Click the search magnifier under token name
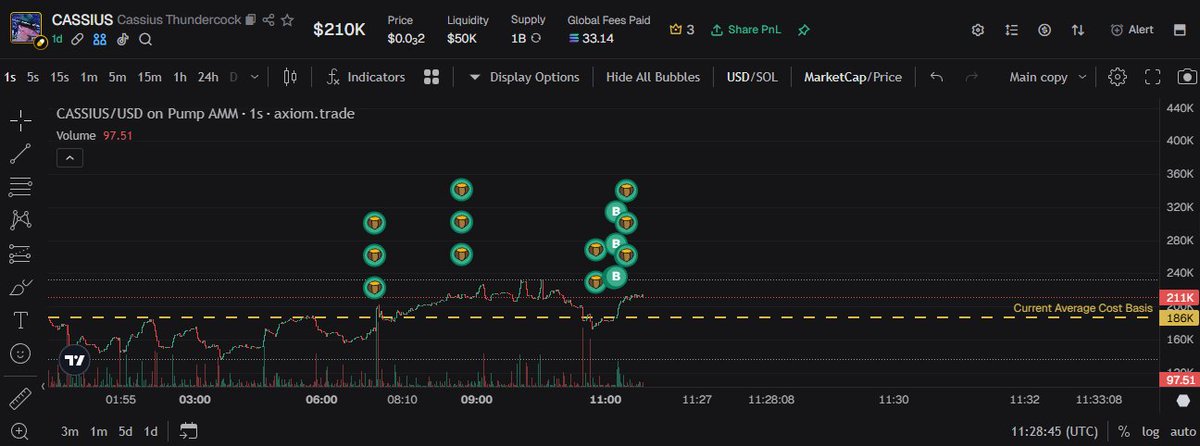Screen dimensions: 1200x446 point(146,40)
